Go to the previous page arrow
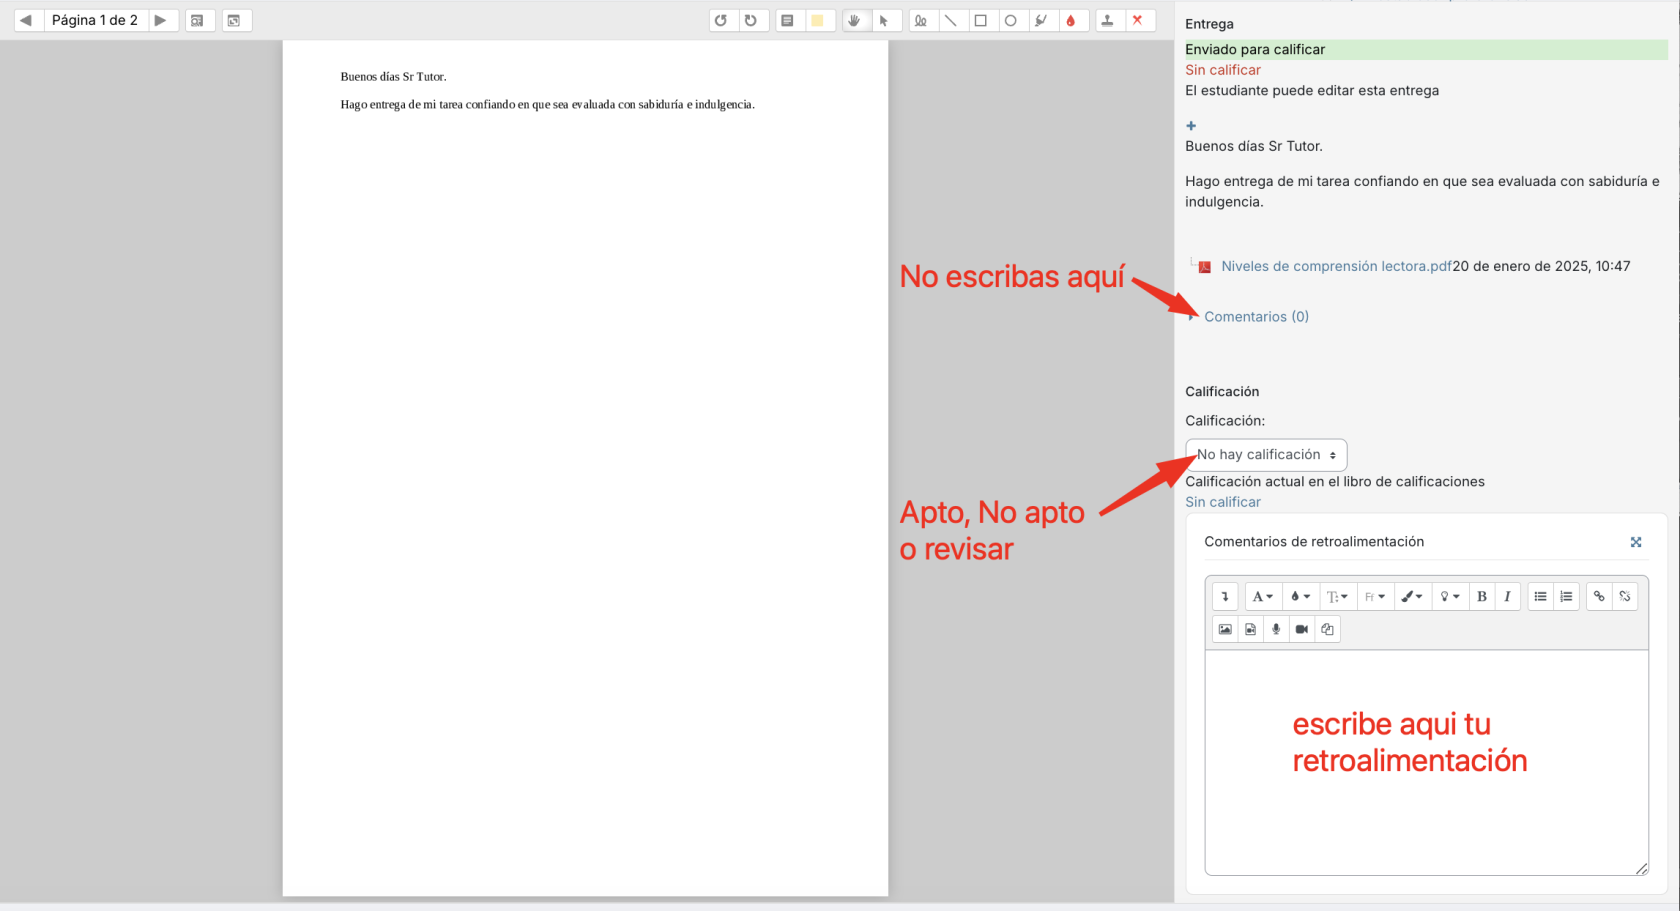 click(x=27, y=20)
